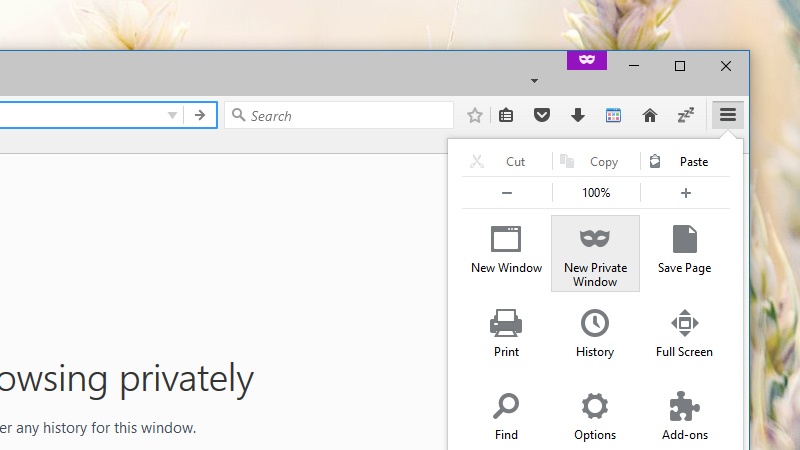
Task: Click the Pocket icon in toolbar
Action: [541, 115]
